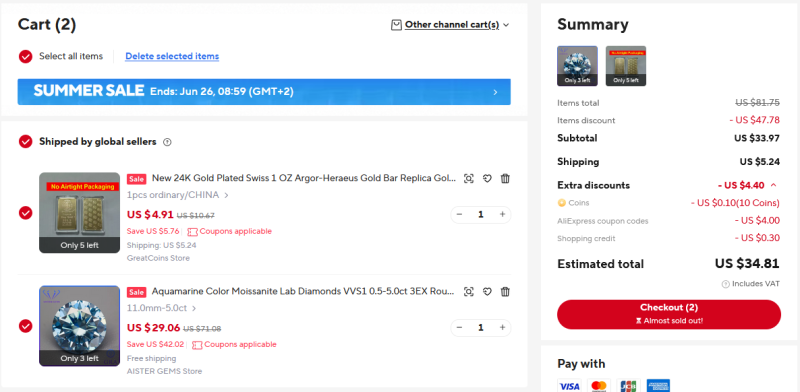Click Moissanite quantity field
Viewport: 800px width, 392px height.
(481, 328)
